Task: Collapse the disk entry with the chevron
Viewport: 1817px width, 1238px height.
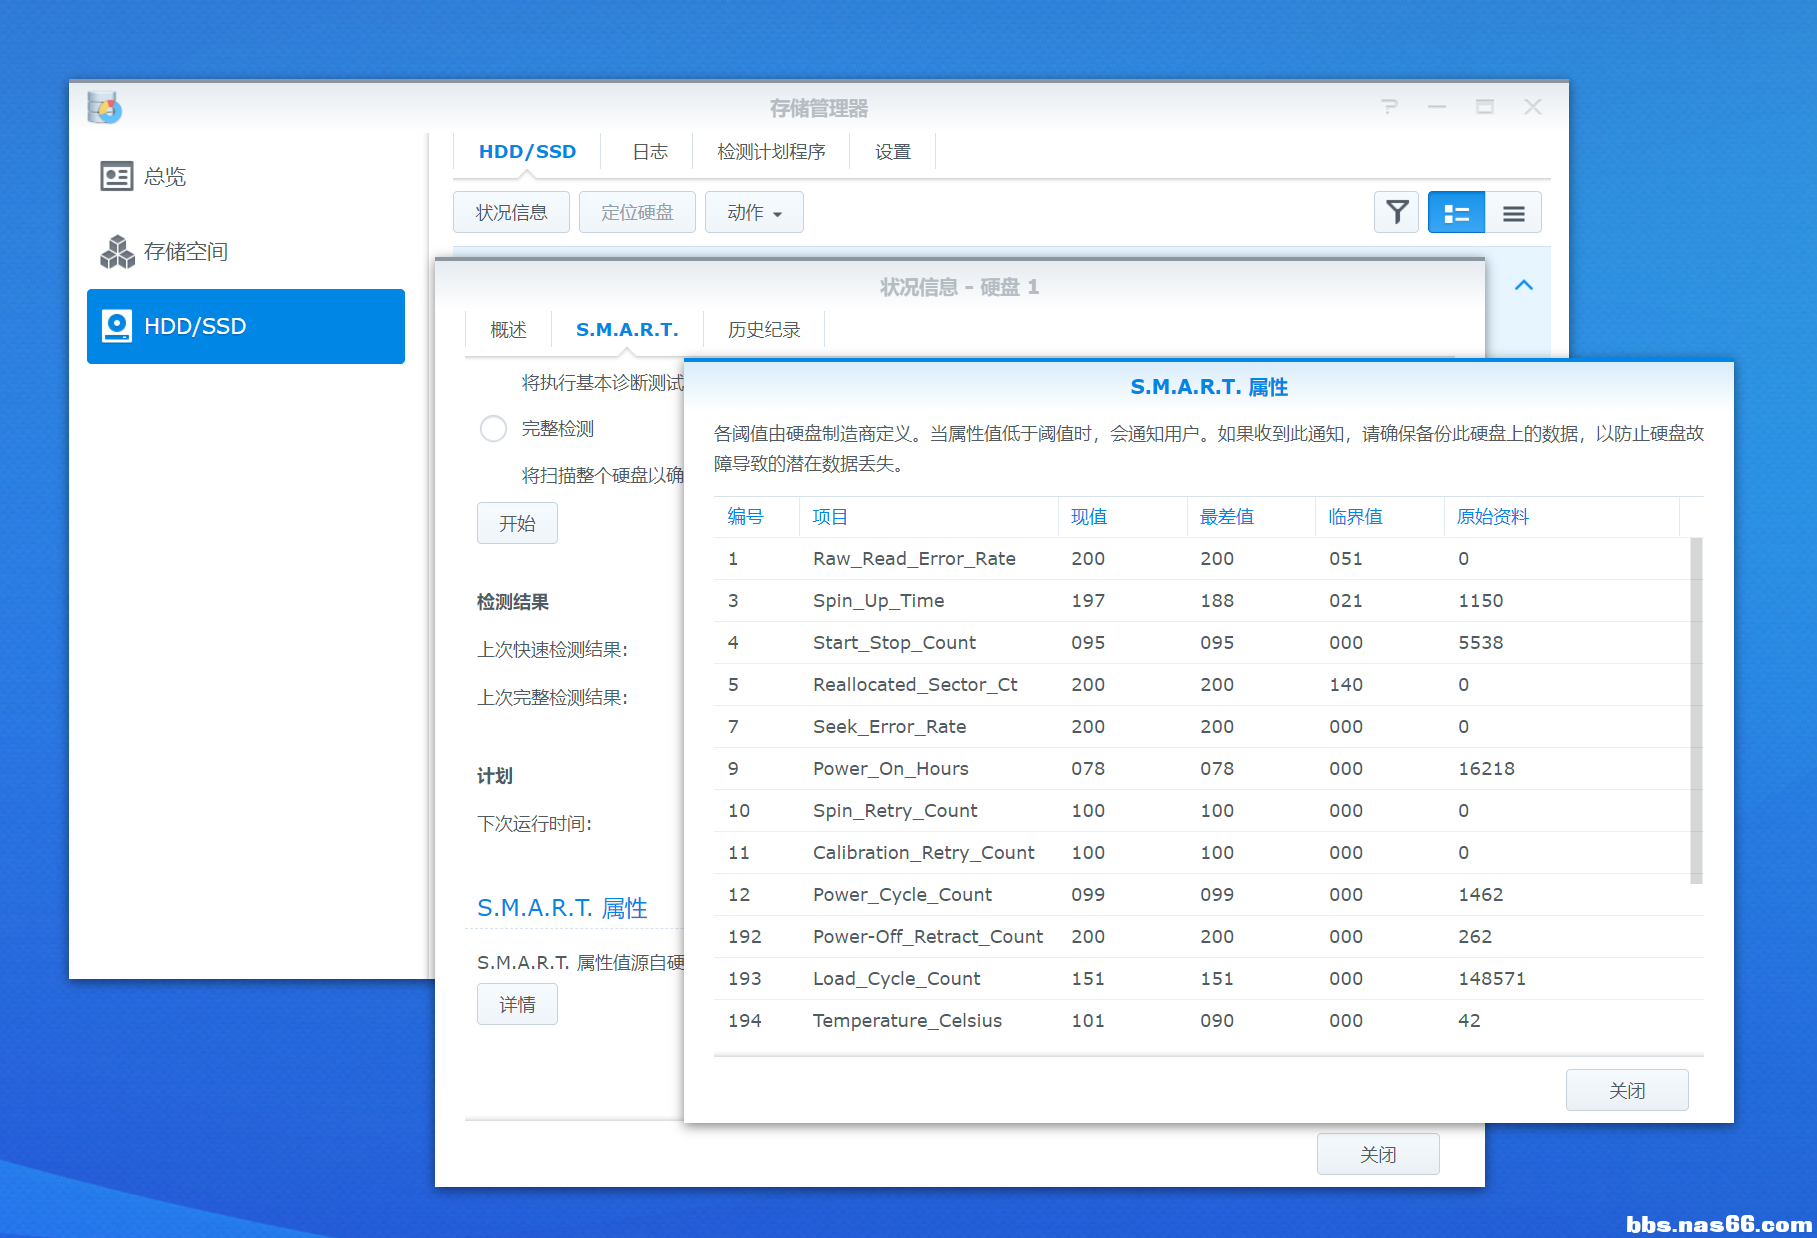Action: (1523, 285)
